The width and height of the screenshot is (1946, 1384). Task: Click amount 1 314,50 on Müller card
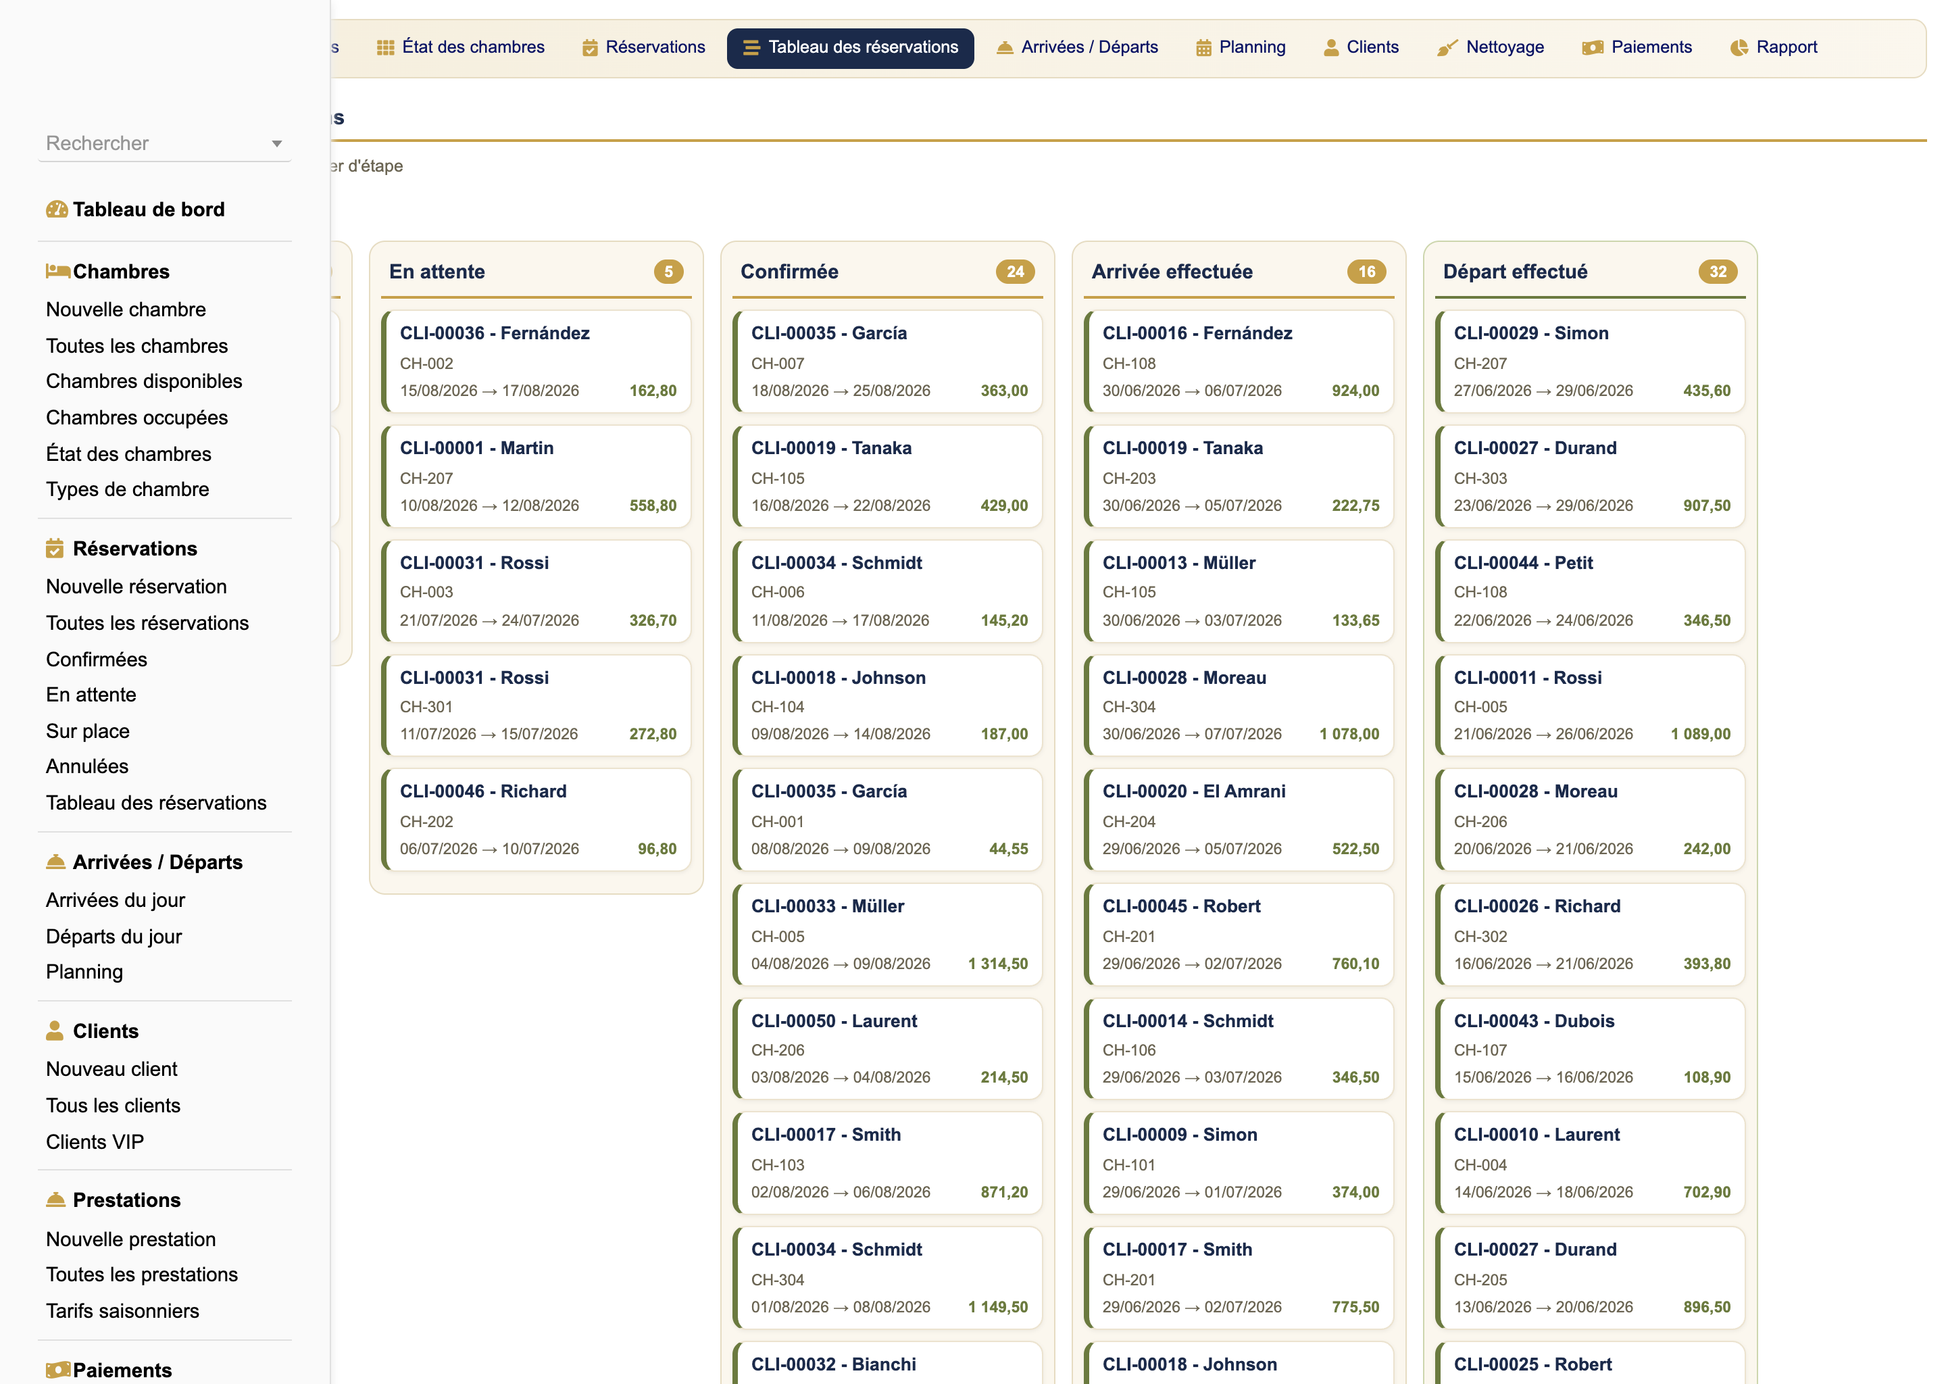point(997,963)
